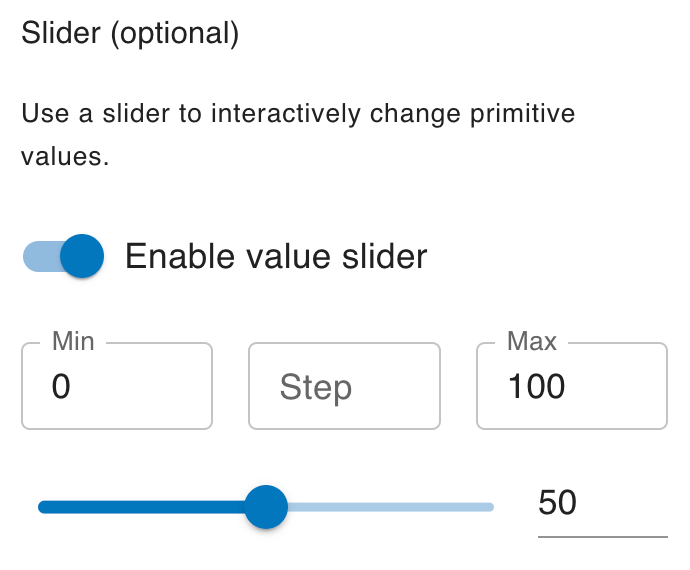Click far right end of slider track

click(x=491, y=507)
